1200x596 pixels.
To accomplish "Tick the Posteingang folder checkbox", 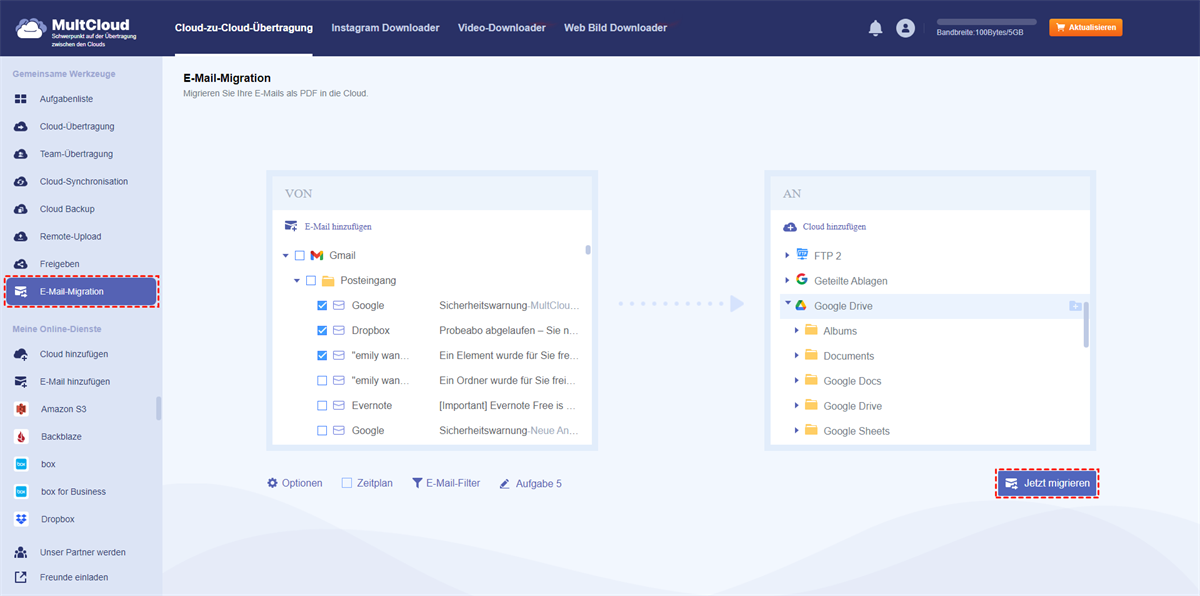I will (x=311, y=281).
